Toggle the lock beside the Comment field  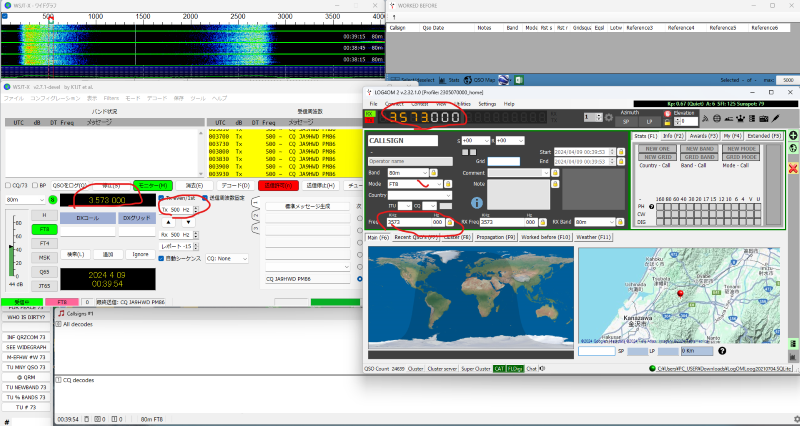pyautogui.click(x=555, y=173)
